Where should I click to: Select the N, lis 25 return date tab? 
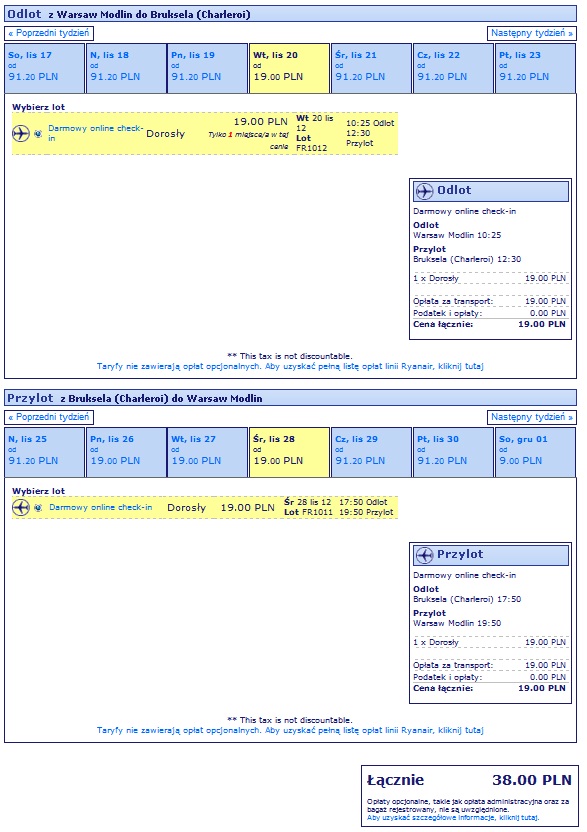coord(45,453)
